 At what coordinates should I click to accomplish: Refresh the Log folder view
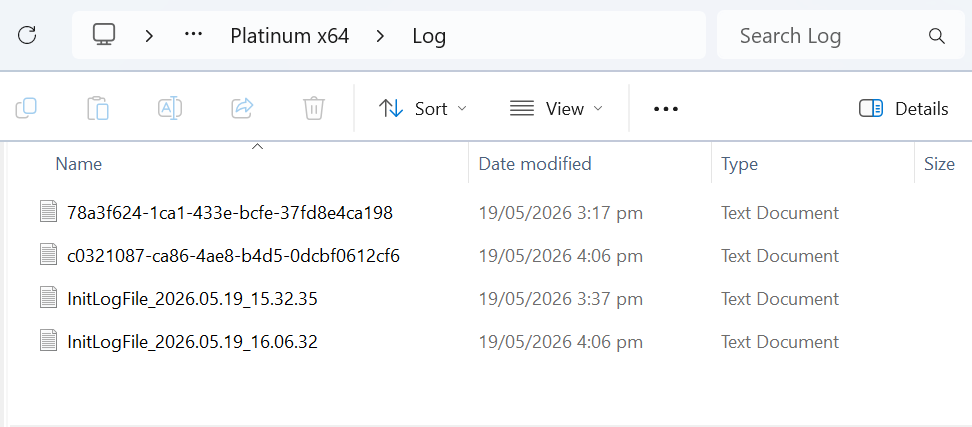27,35
